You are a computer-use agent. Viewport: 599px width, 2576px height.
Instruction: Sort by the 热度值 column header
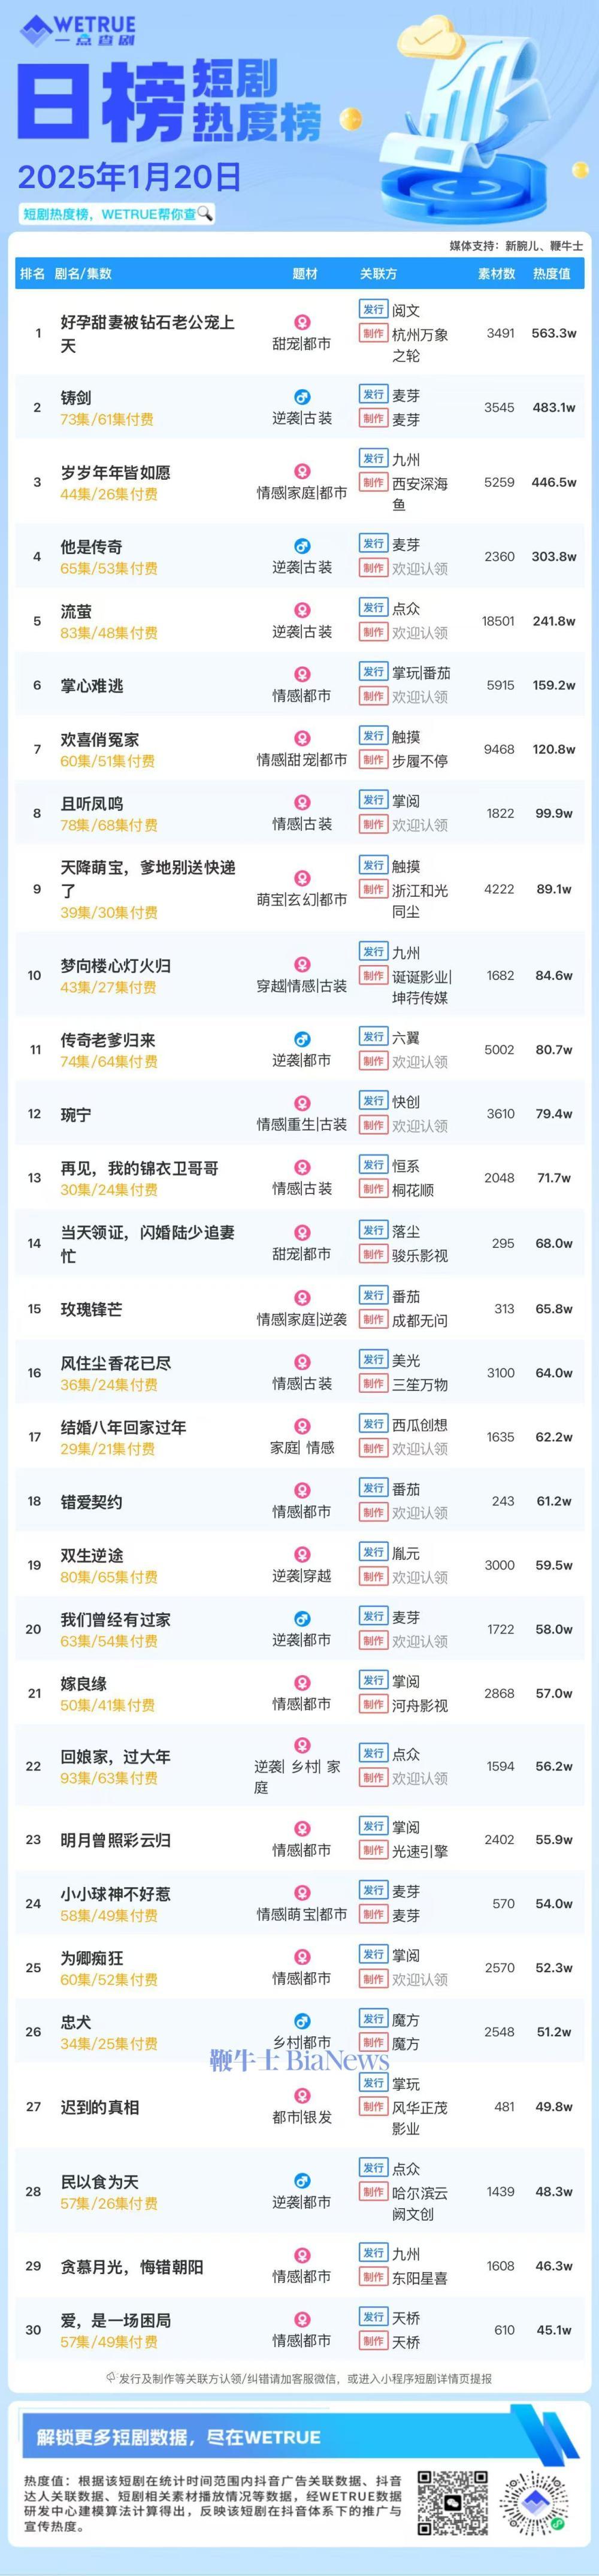tap(551, 274)
